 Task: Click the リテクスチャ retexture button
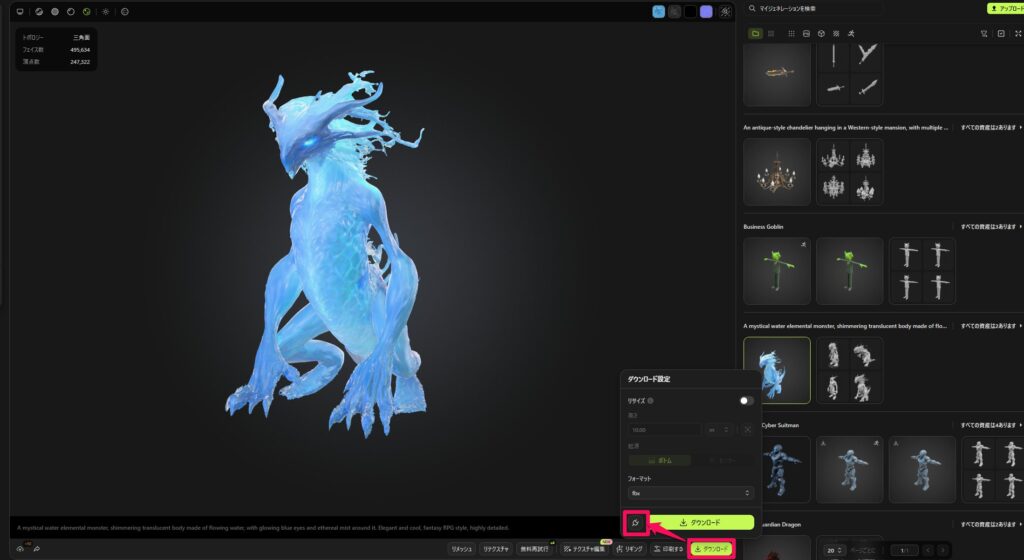(496, 549)
